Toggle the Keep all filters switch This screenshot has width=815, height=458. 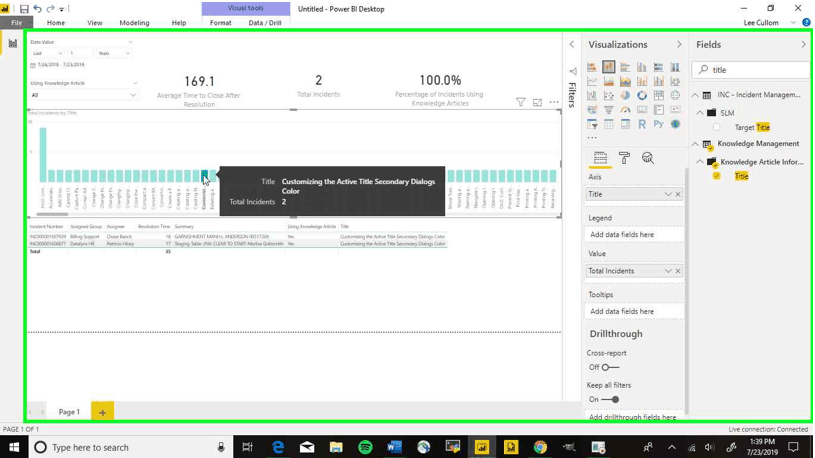coord(610,399)
